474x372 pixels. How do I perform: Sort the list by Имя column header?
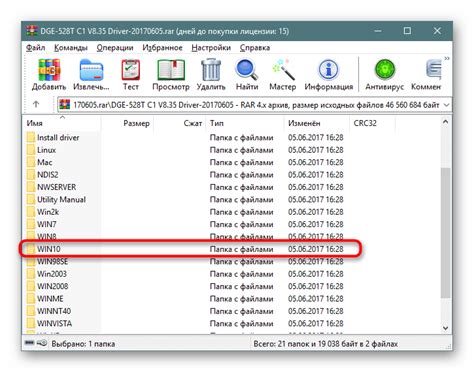tap(62, 123)
